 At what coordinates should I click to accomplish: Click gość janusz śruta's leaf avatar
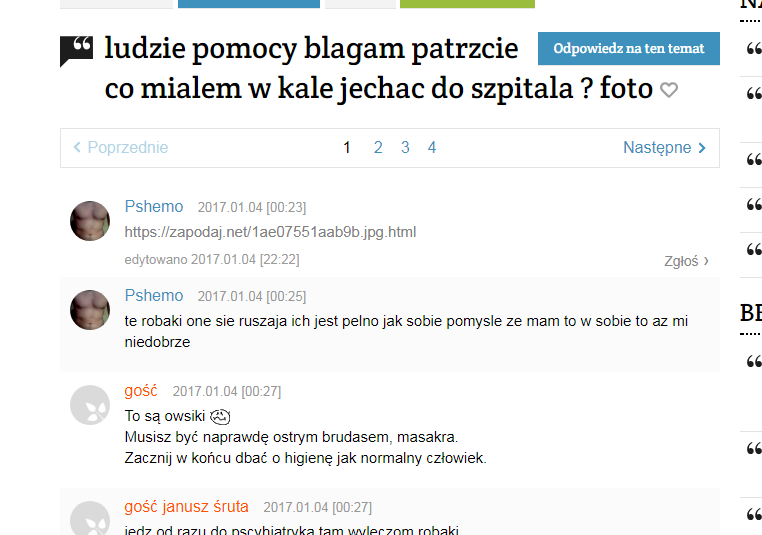click(x=90, y=518)
